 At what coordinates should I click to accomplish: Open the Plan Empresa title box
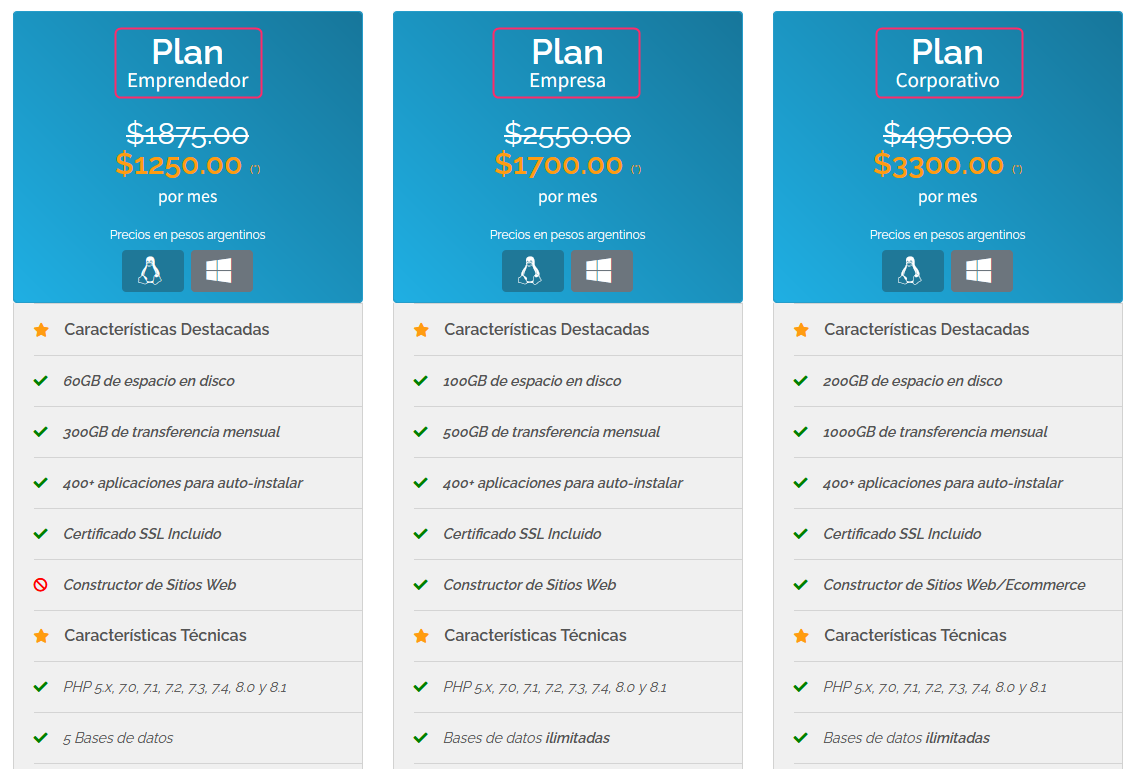(567, 63)
